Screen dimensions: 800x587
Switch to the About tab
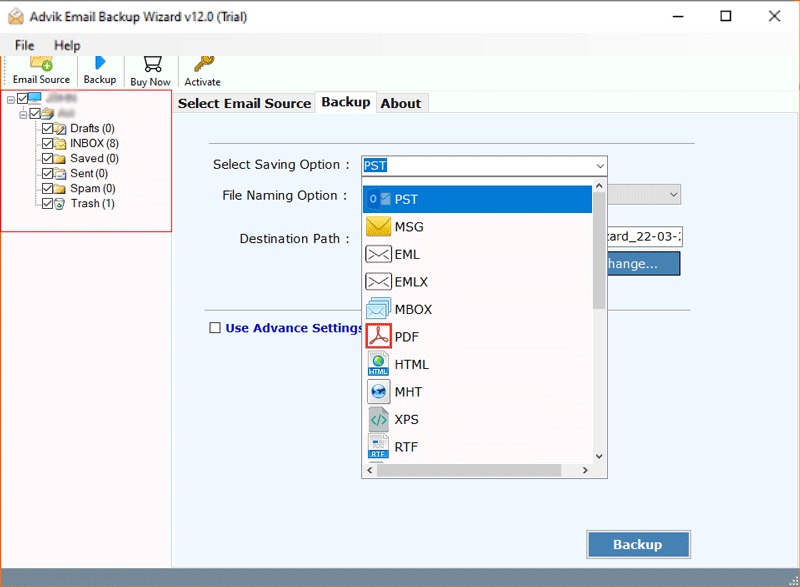point(401,103)
